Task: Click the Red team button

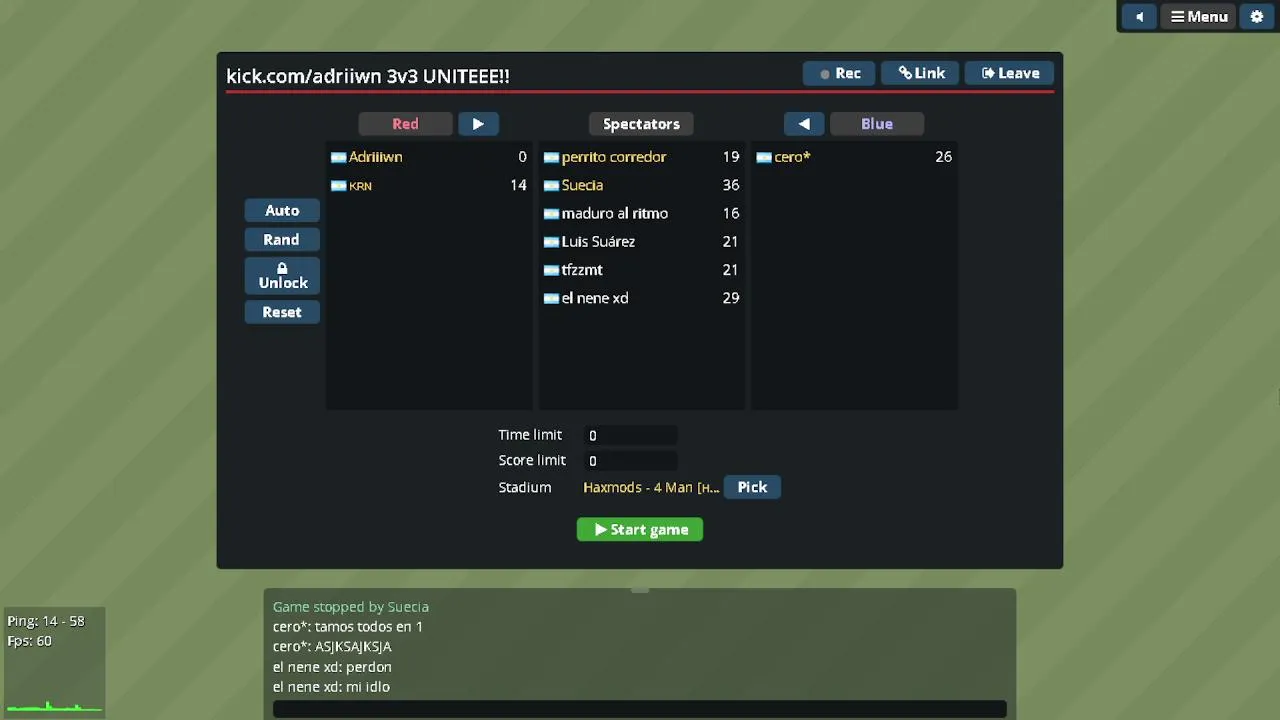Action: click(x=405, y=124)
